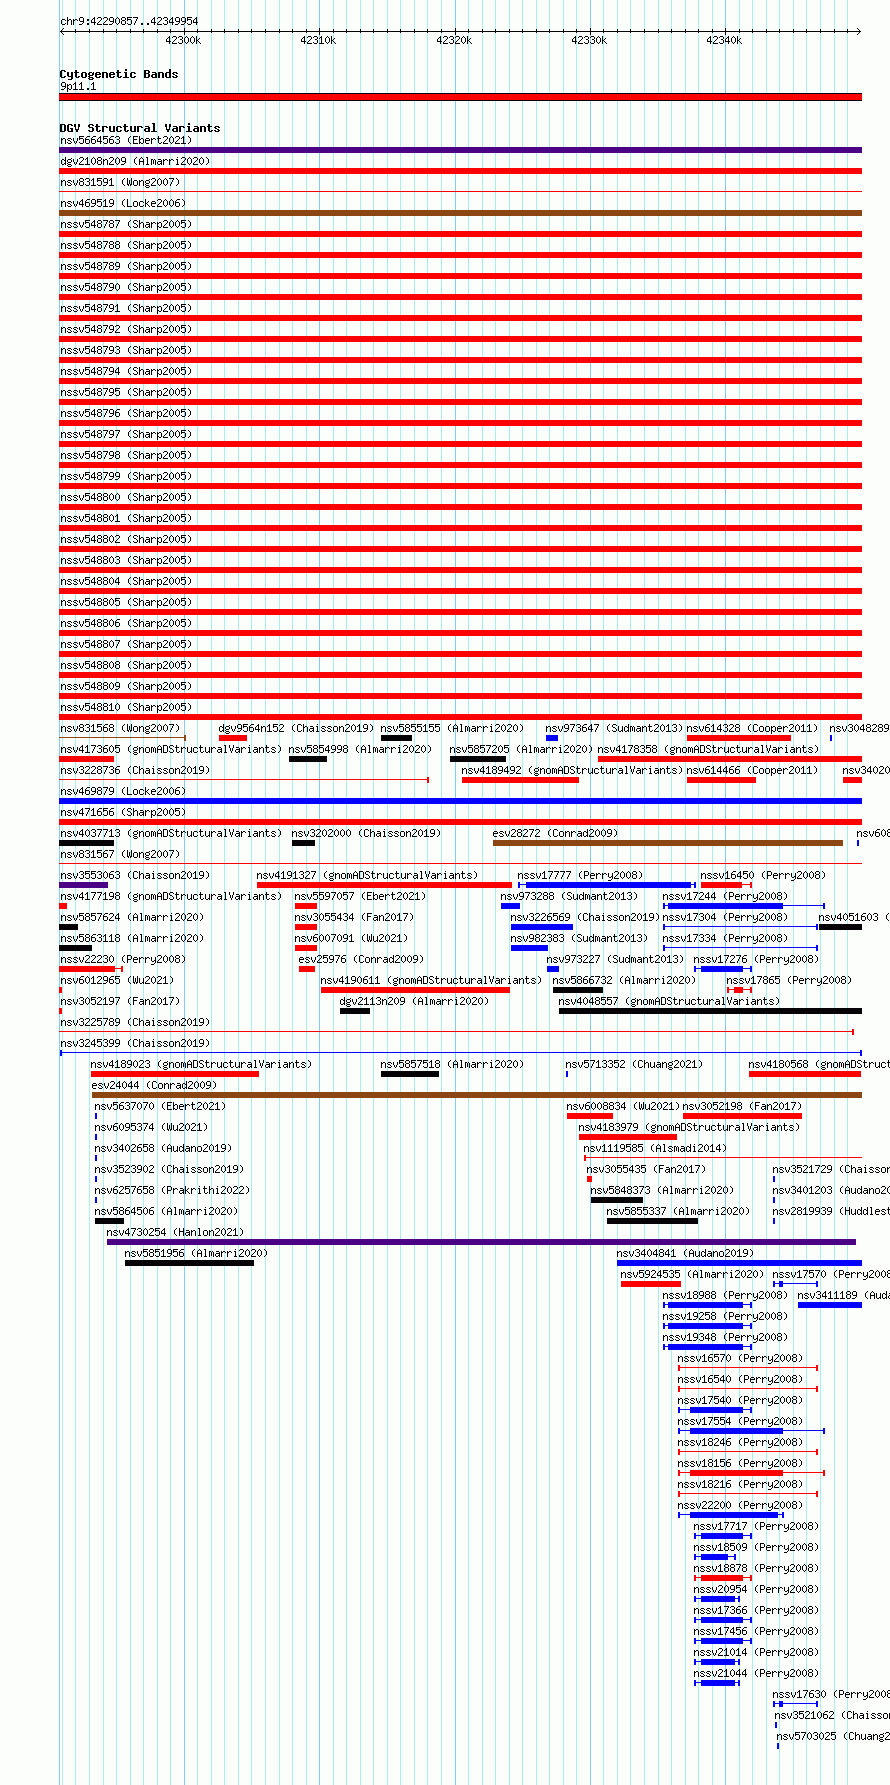Click the nsv5924535 (Almarri2020) label
890x1785 pixels.
692,1274
